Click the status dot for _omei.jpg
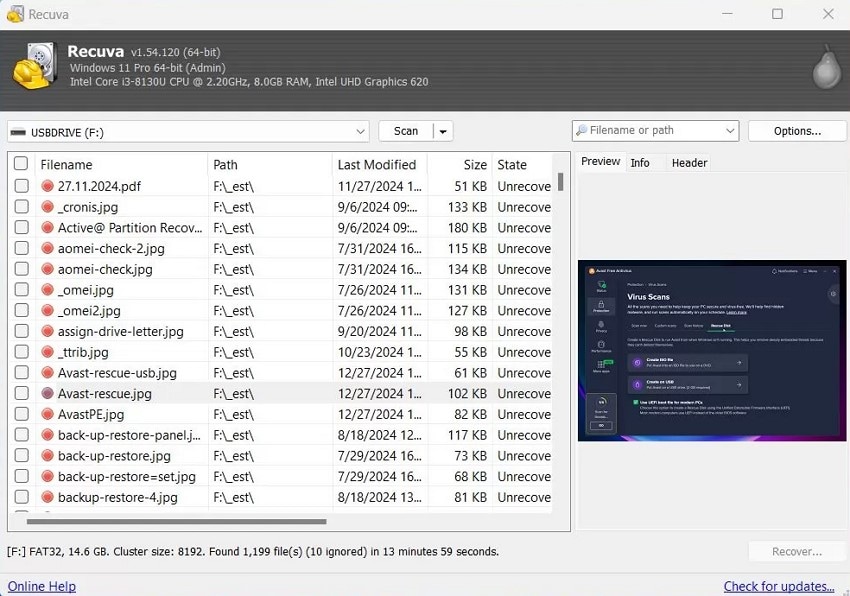This screenshot has height=596, width=850. [x=48, y=290]
